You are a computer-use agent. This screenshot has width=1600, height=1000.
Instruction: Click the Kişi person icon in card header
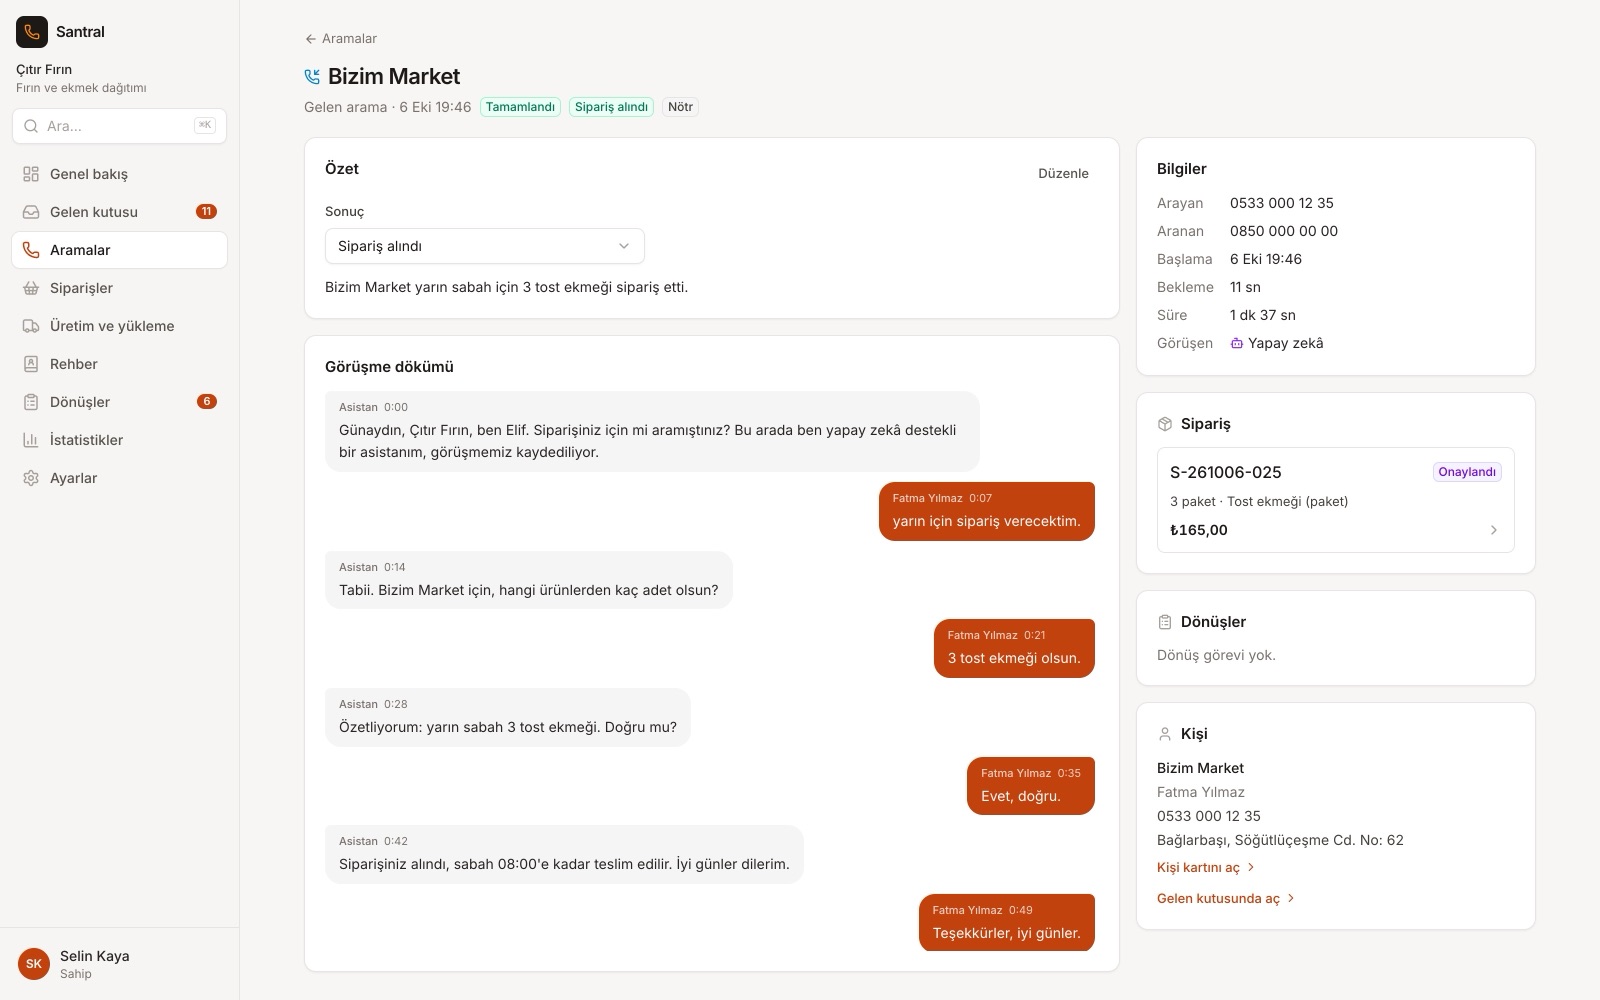point(1165,734)
